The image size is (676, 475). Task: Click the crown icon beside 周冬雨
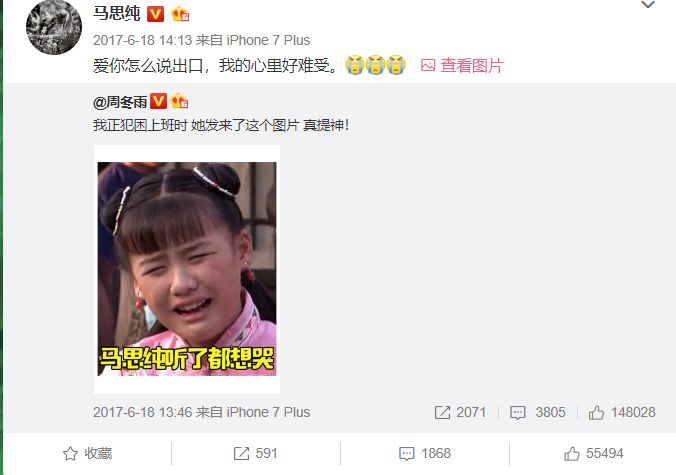(179, 101)
